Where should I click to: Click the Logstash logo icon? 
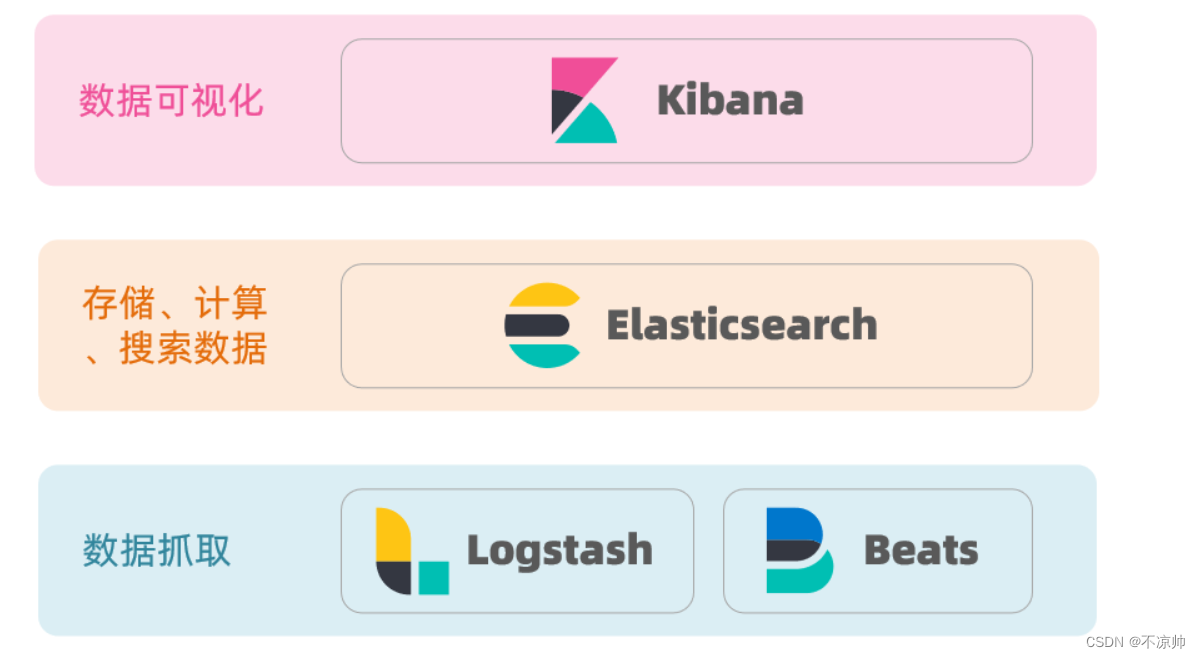(412, 551)
